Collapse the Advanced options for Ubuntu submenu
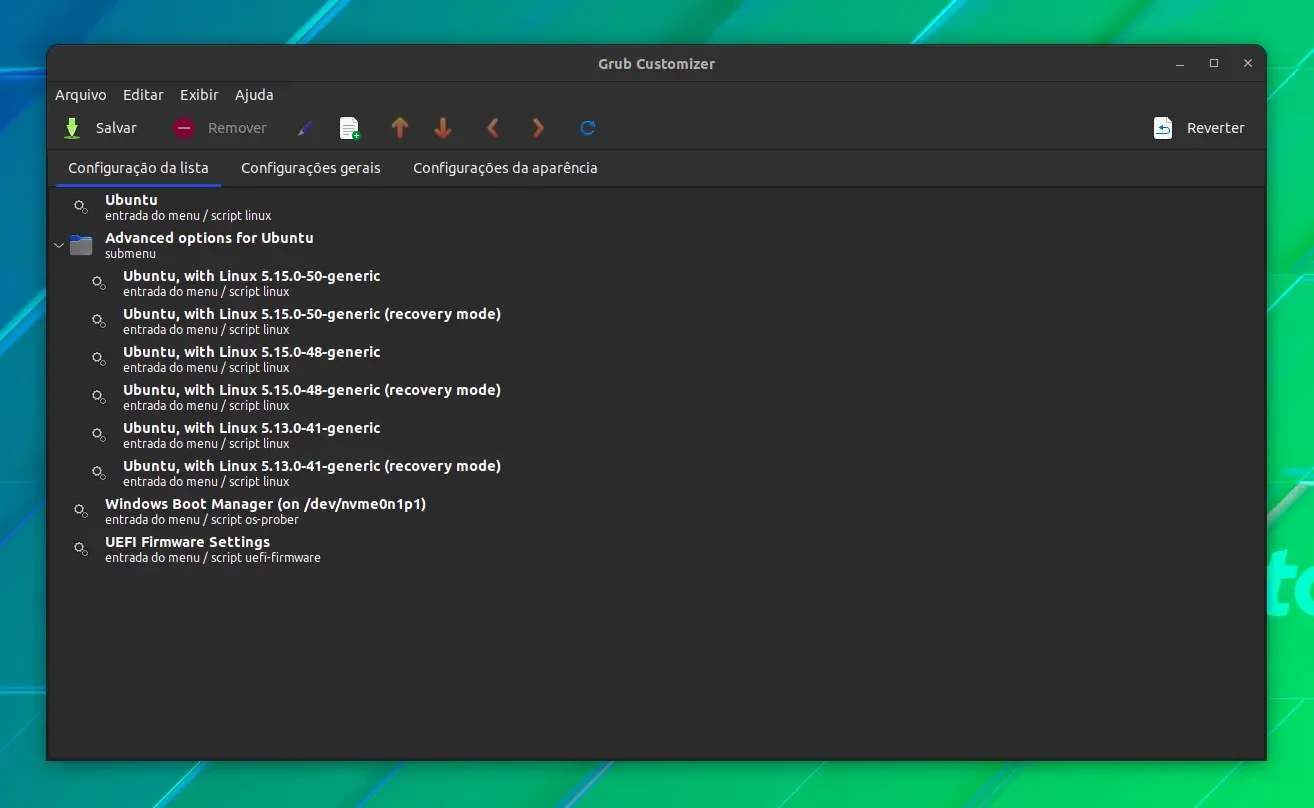 coord(59,245)
